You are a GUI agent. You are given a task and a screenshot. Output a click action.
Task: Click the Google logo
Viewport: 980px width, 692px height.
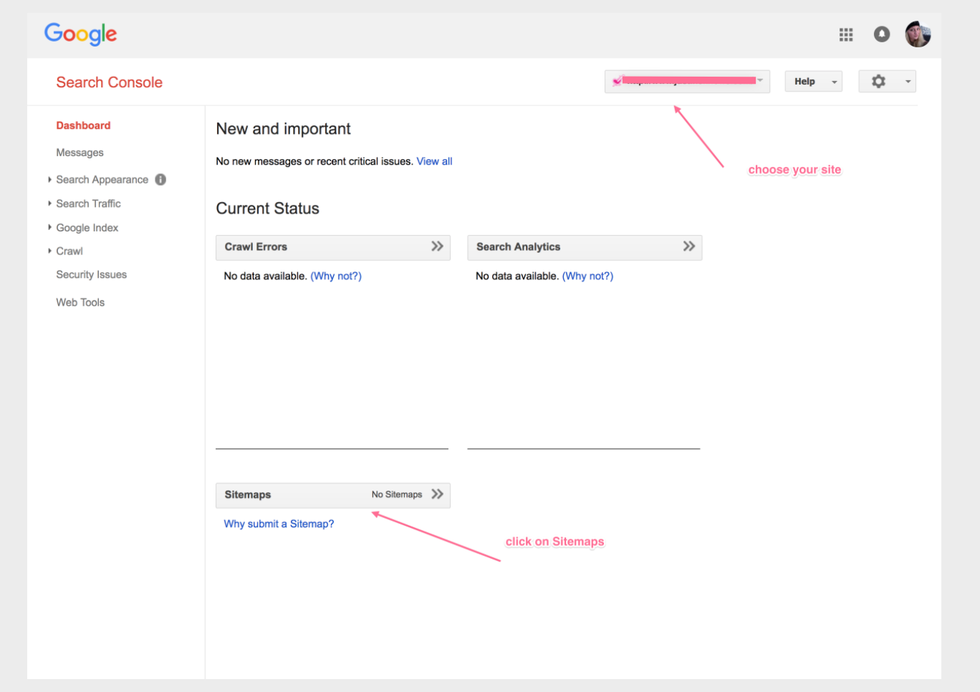pyautogui.click(x=81, y=34)
